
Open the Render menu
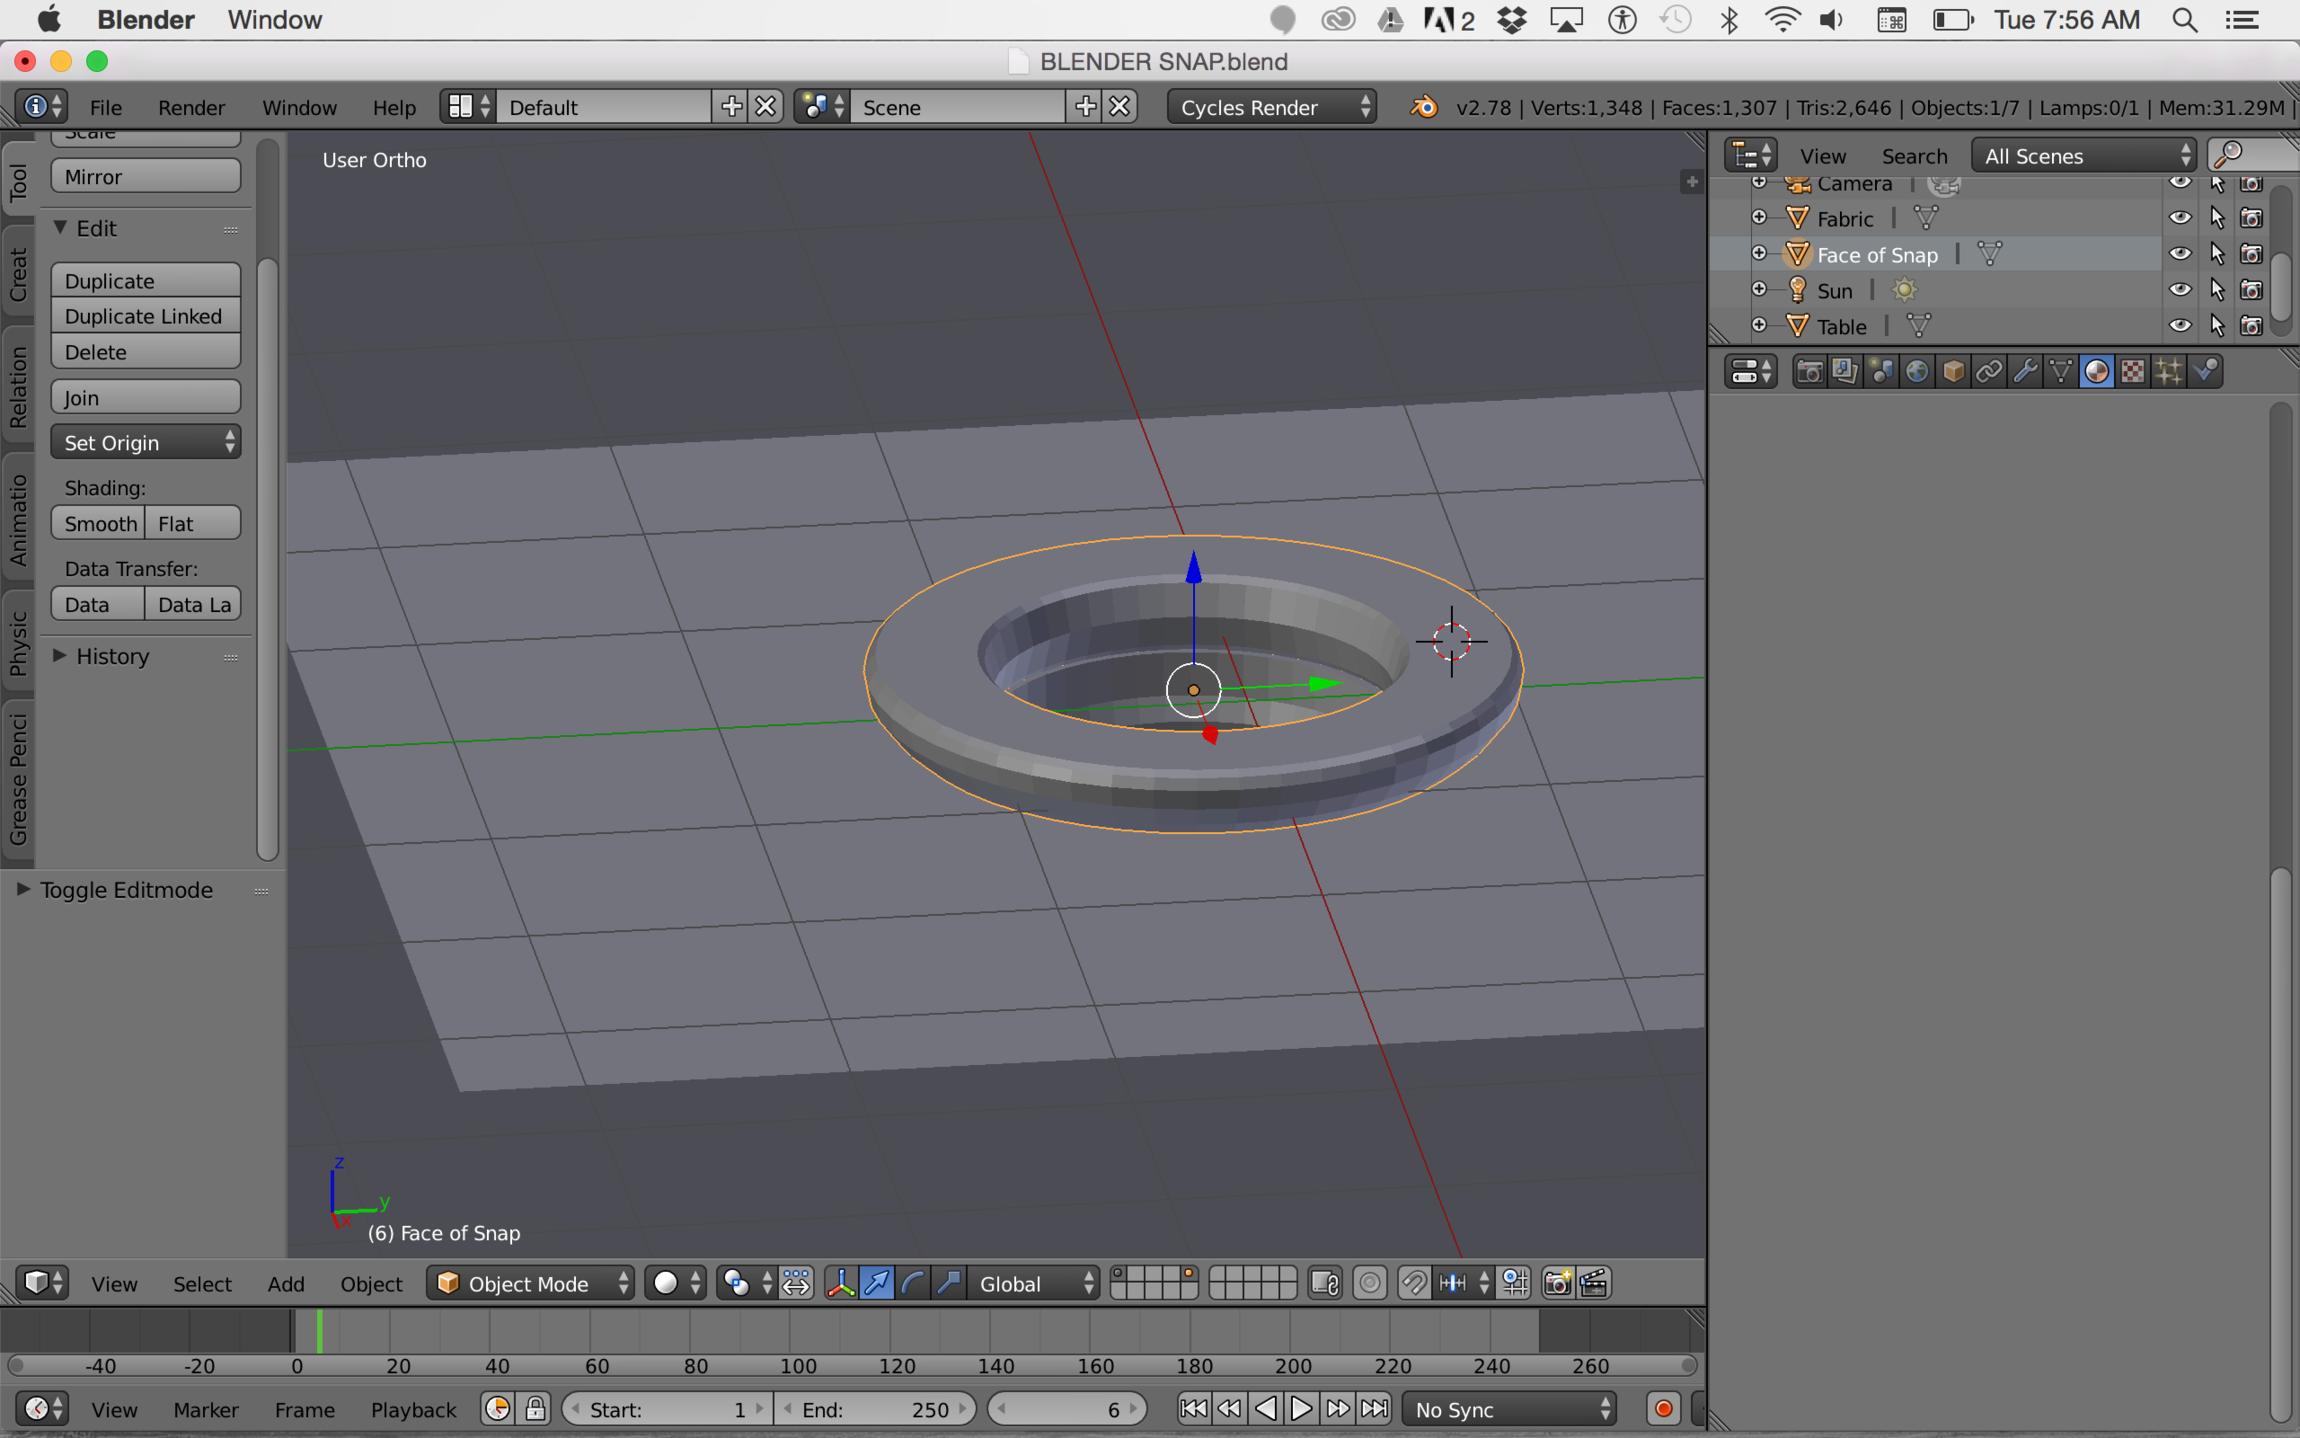[x=191, y=107]
